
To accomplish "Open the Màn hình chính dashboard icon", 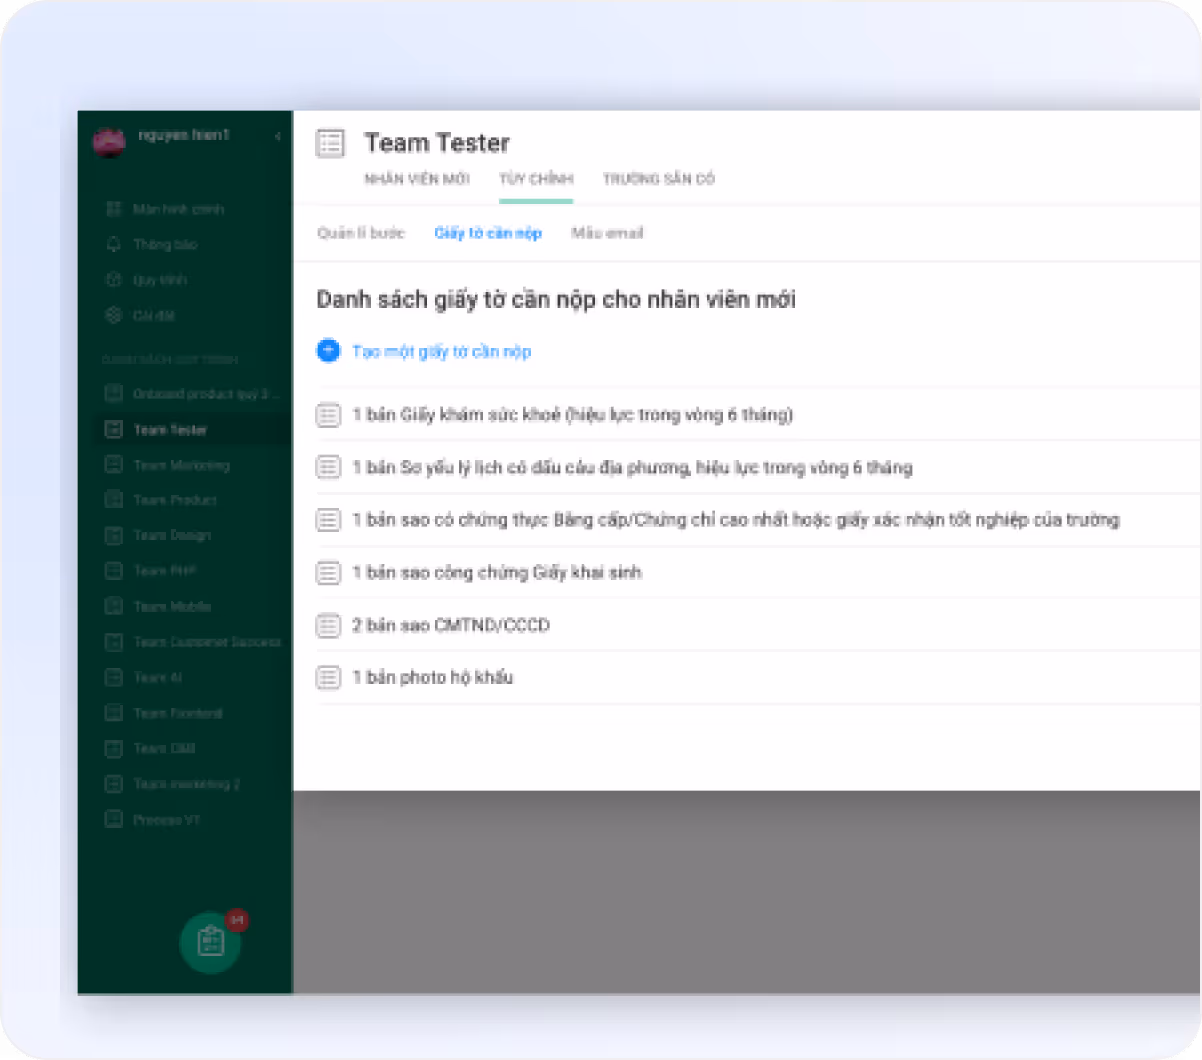I will coord(114,209).
